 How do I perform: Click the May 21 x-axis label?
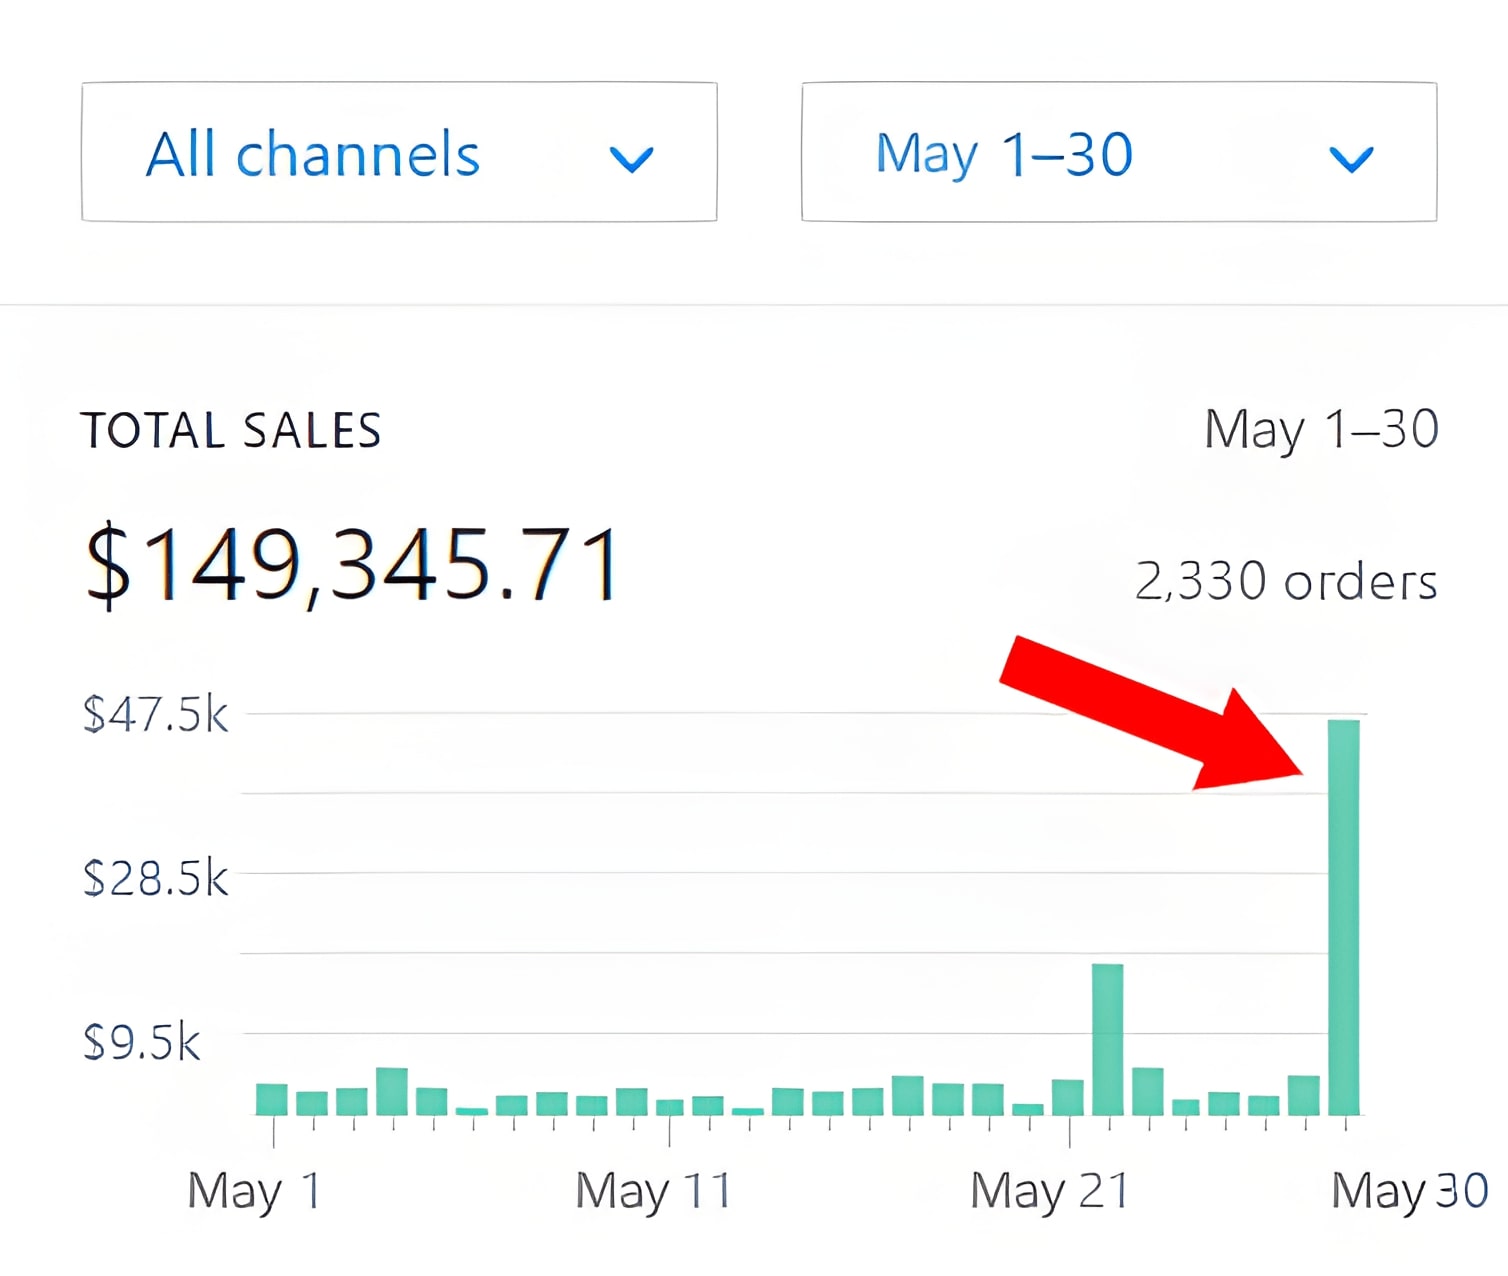point(1049,1191)
